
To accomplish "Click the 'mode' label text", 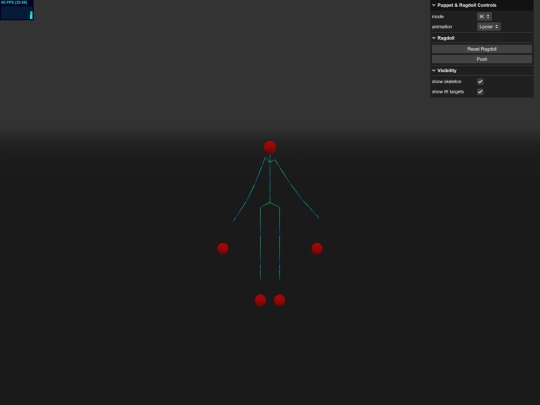I will point(438,17).
